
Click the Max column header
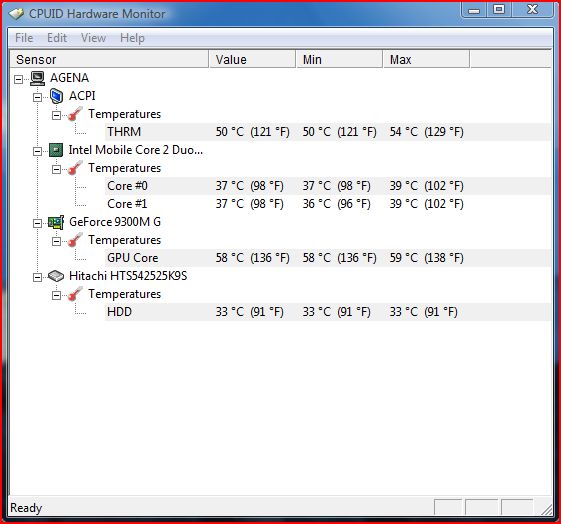[426, 59]
